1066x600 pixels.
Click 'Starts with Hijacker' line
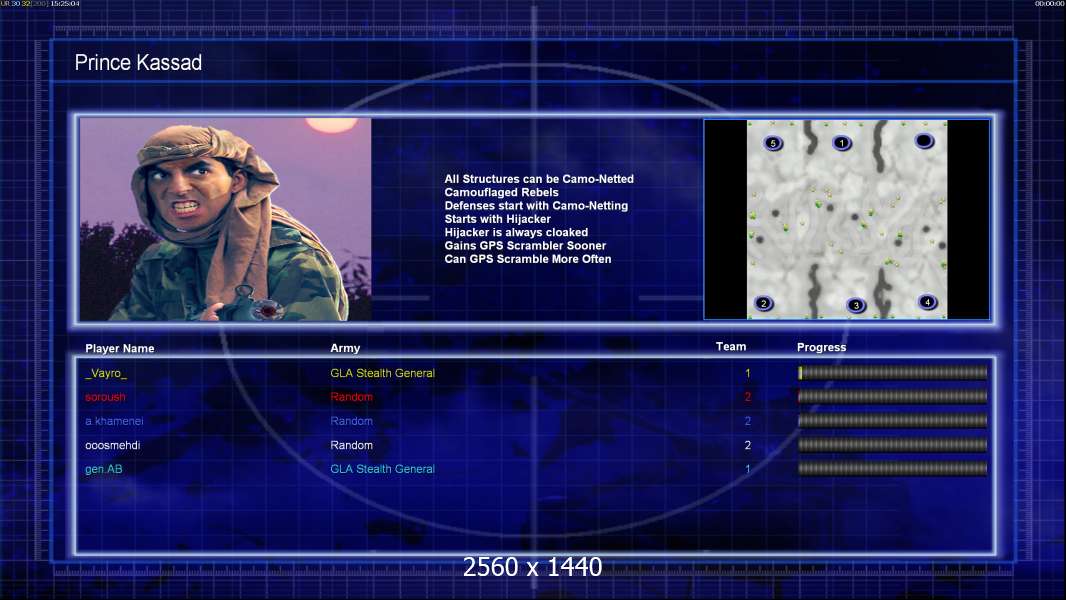click(498, 219)
